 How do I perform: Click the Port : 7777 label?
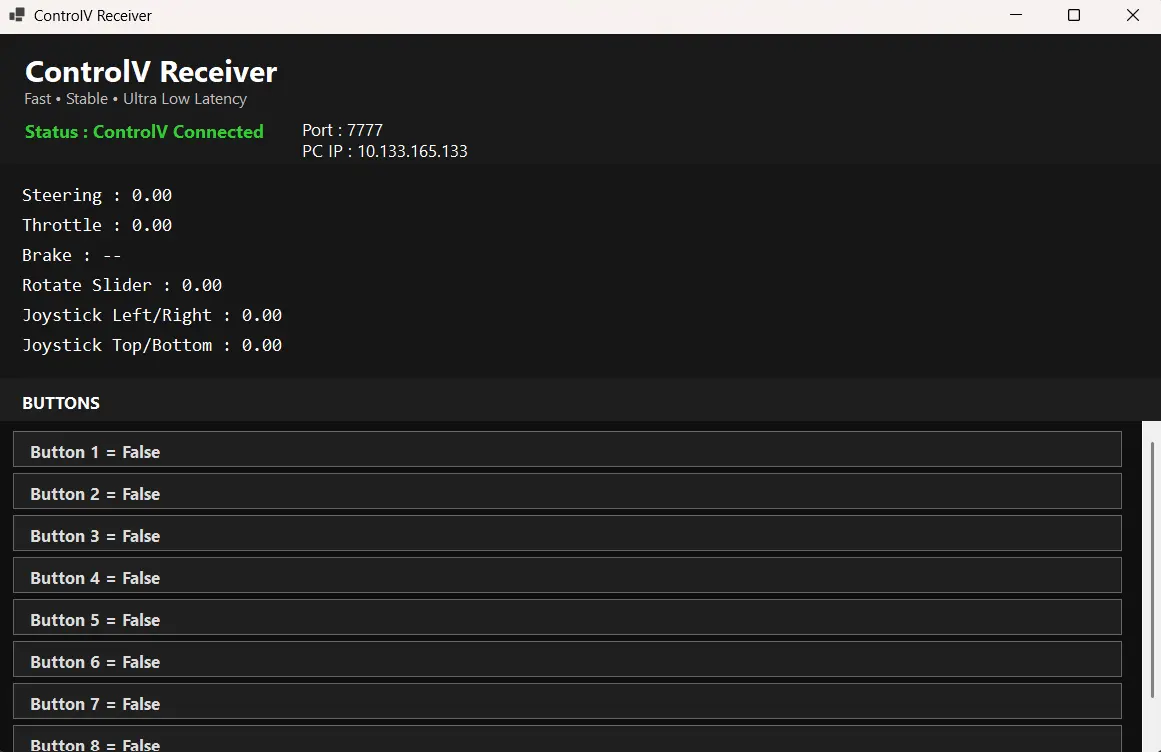click(x=342, y=130)
